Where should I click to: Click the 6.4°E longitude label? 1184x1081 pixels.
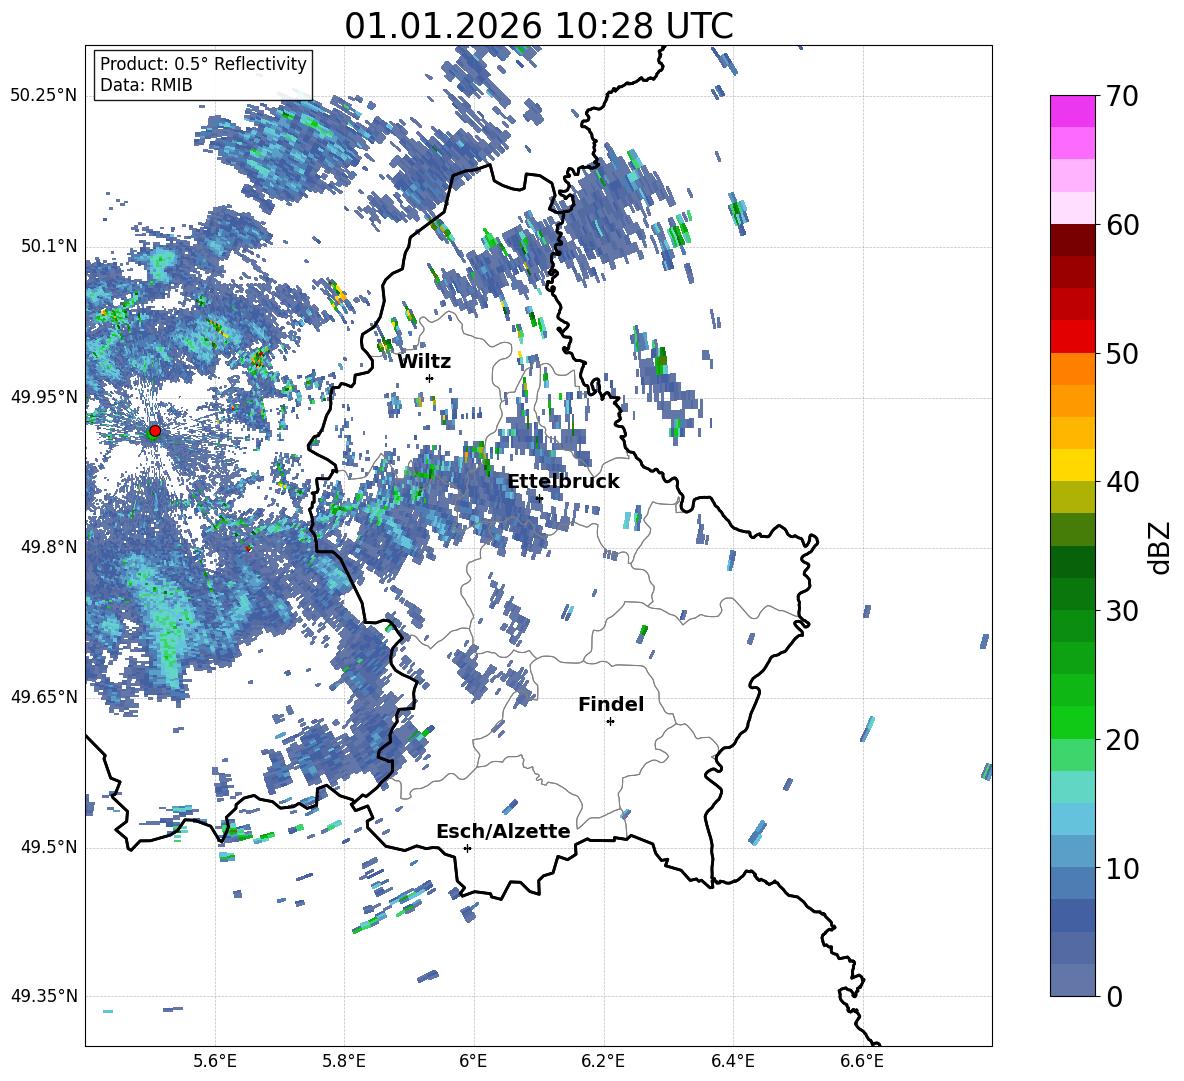tap(732, 1061)
